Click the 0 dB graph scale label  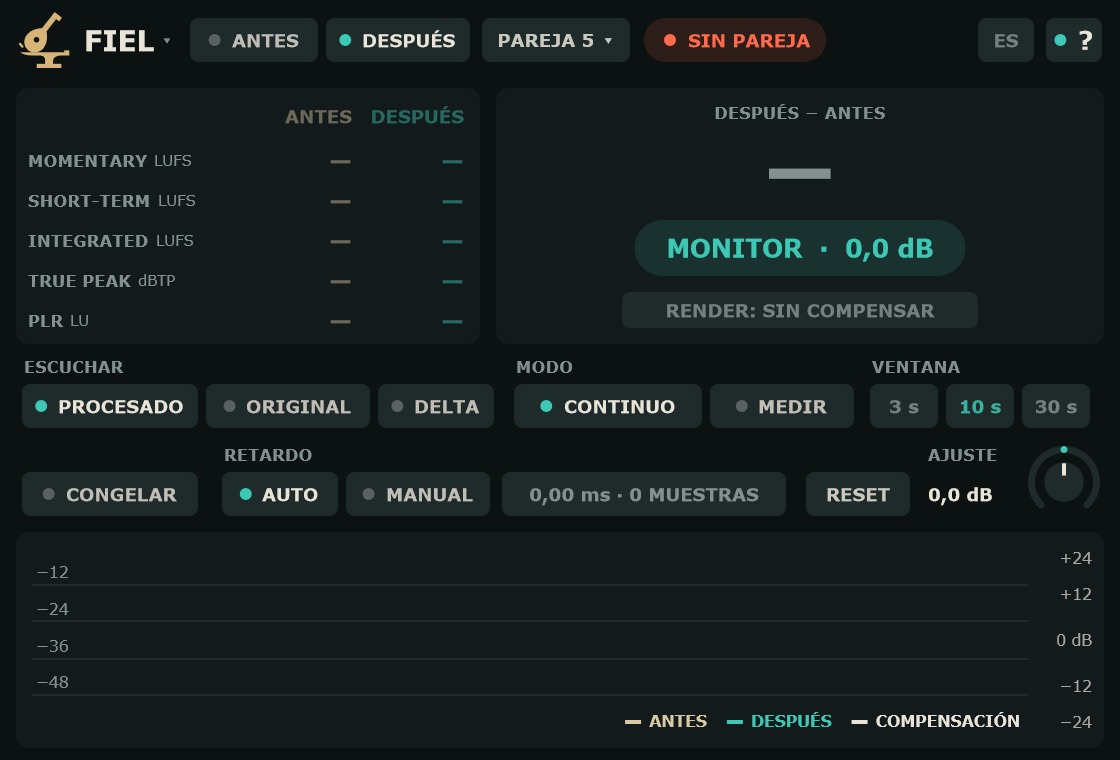[x=1074, y=640]
